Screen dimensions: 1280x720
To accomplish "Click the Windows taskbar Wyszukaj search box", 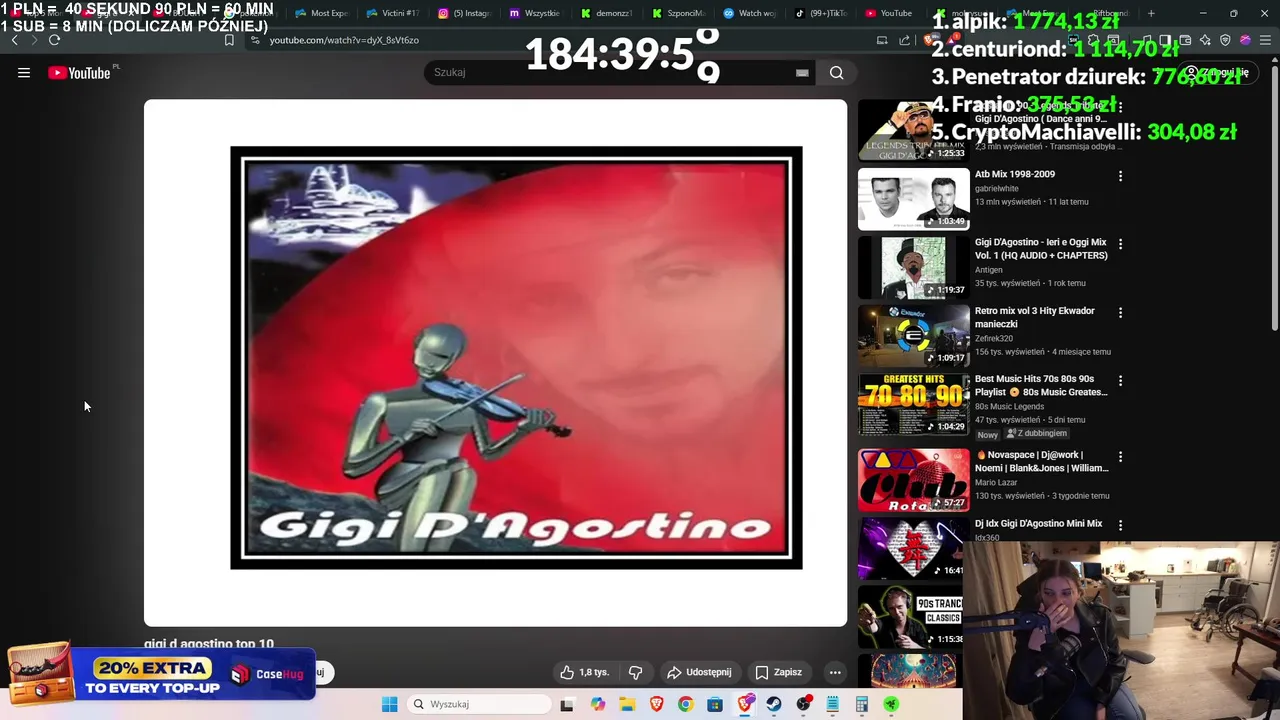I will pos(480,704).
